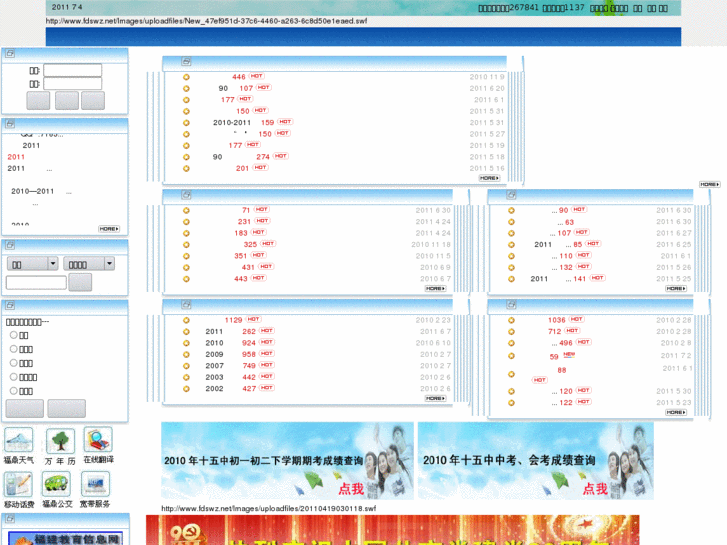
Task: Click the search keyword input field
Action: point(36,282)
